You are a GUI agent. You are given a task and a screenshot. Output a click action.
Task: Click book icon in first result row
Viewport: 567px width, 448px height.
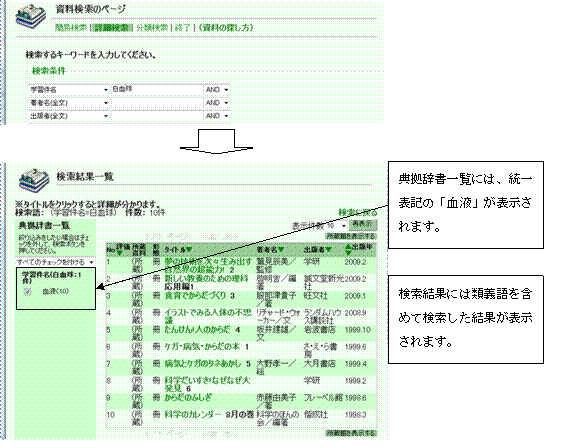[x=156, y=262]
